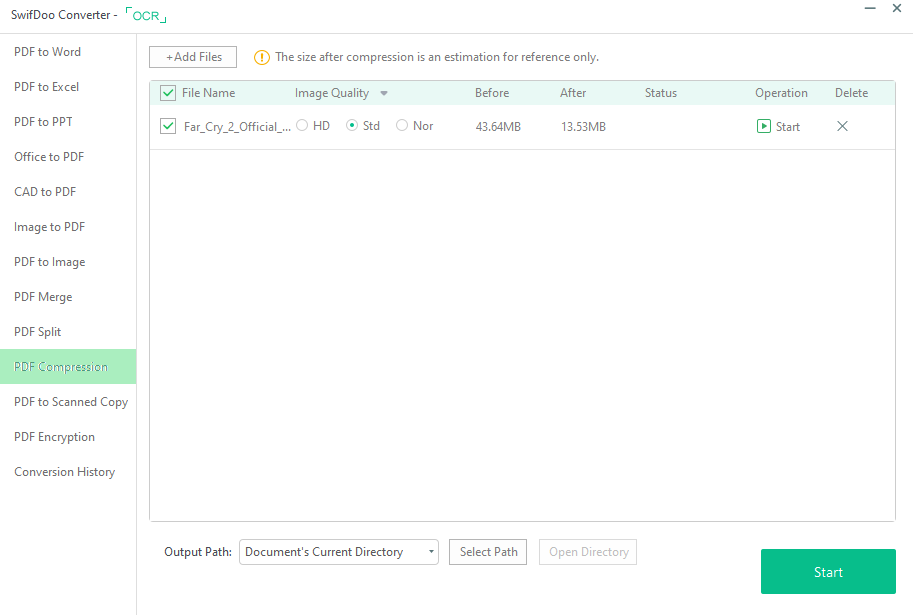
Task: Open the Output Path dropdown
Action: 338,552
